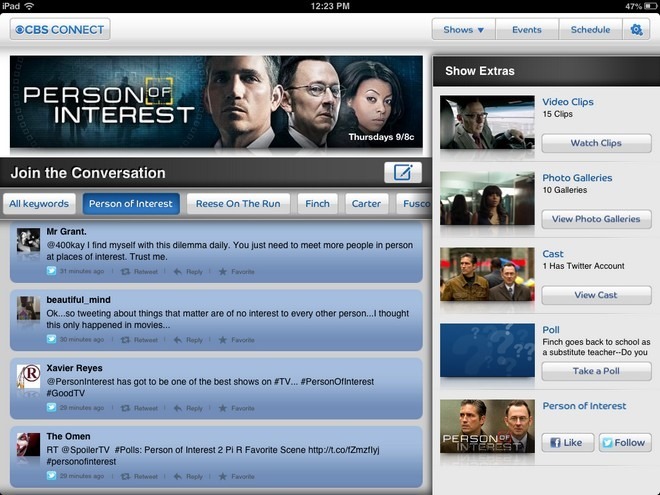Click Twitter bird icon on The Omen's tweet
Image resolution: width=660 pixels, height=495 pixels.
(51, 476)
